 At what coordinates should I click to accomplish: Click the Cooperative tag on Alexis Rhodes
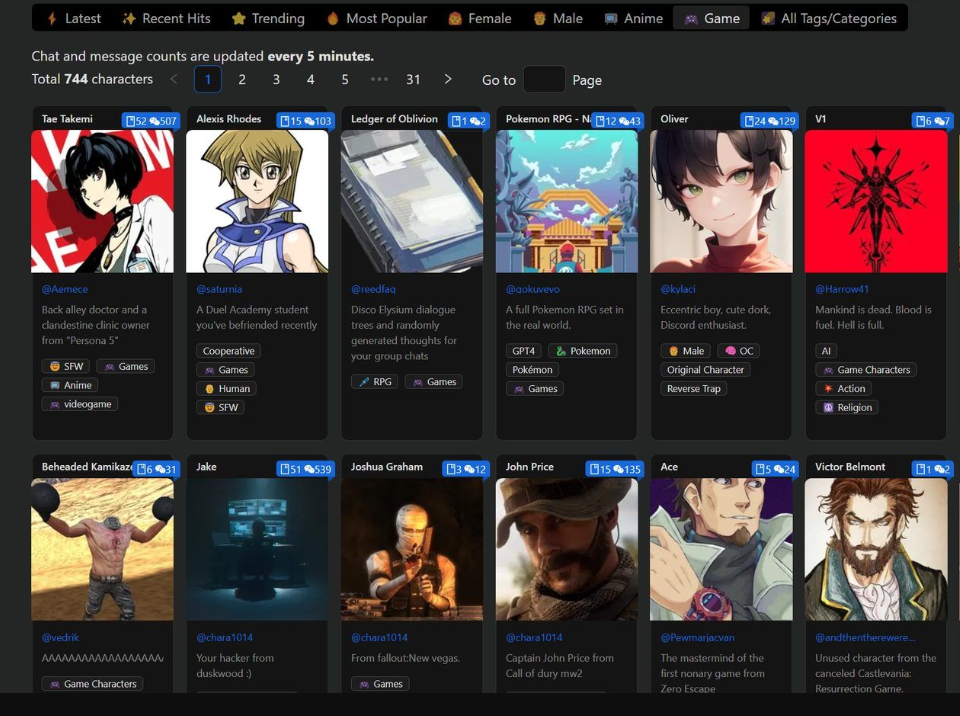(228, 351)
